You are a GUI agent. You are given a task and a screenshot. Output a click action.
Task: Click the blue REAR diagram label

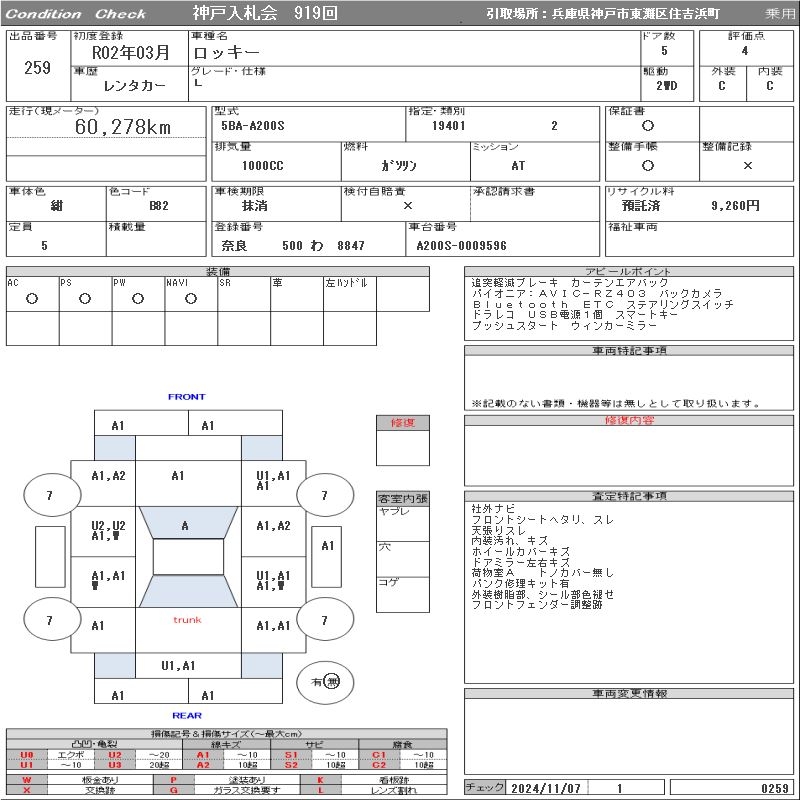(x=187, y=715)
